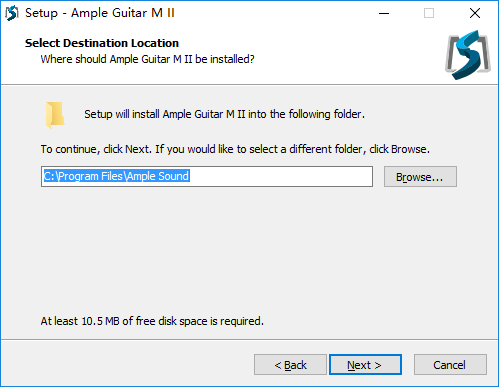Click the yellow folder icon

[55, 115]
